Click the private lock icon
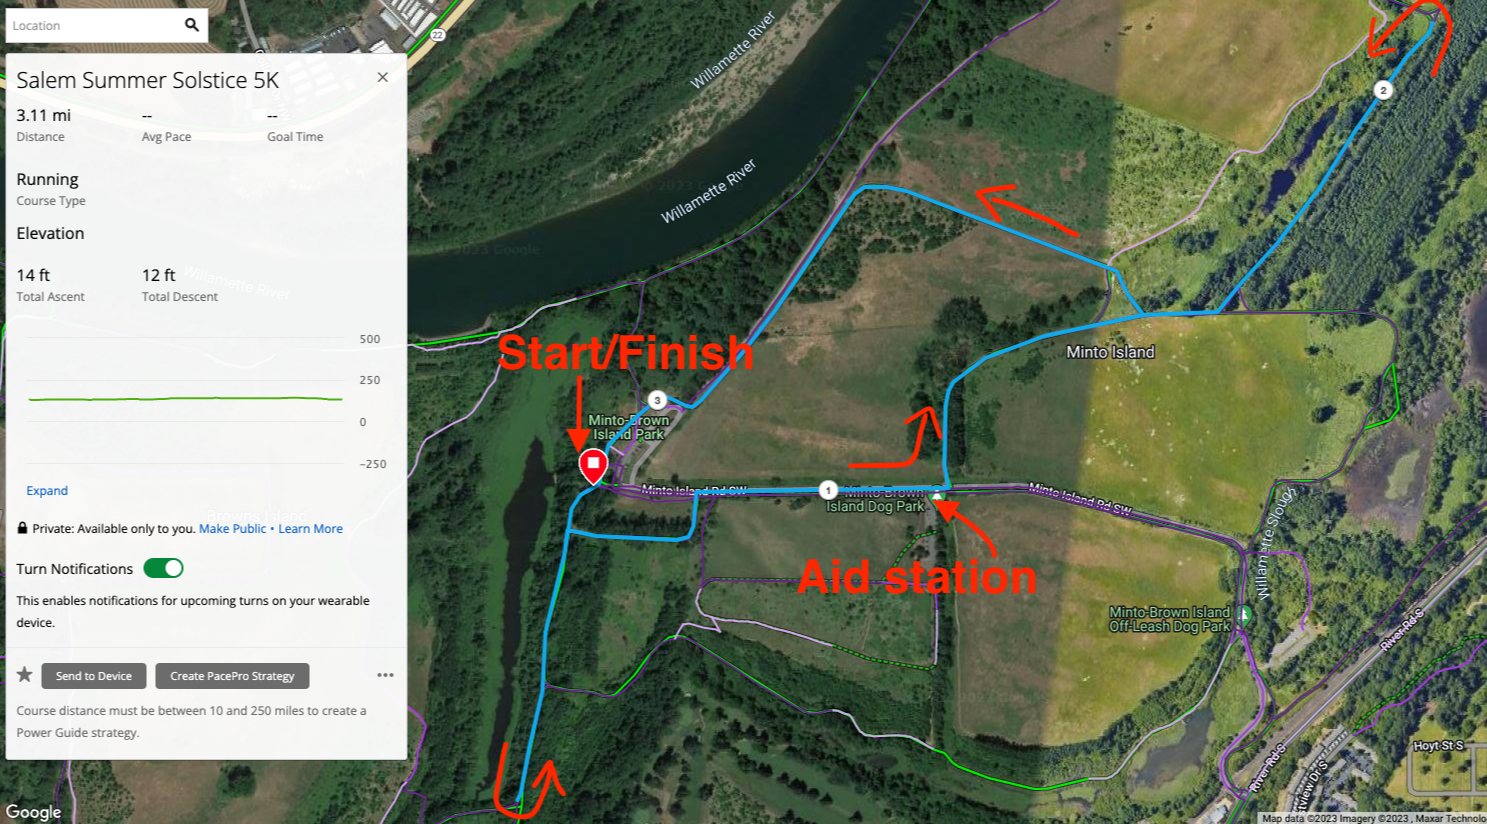 point(22,528)
